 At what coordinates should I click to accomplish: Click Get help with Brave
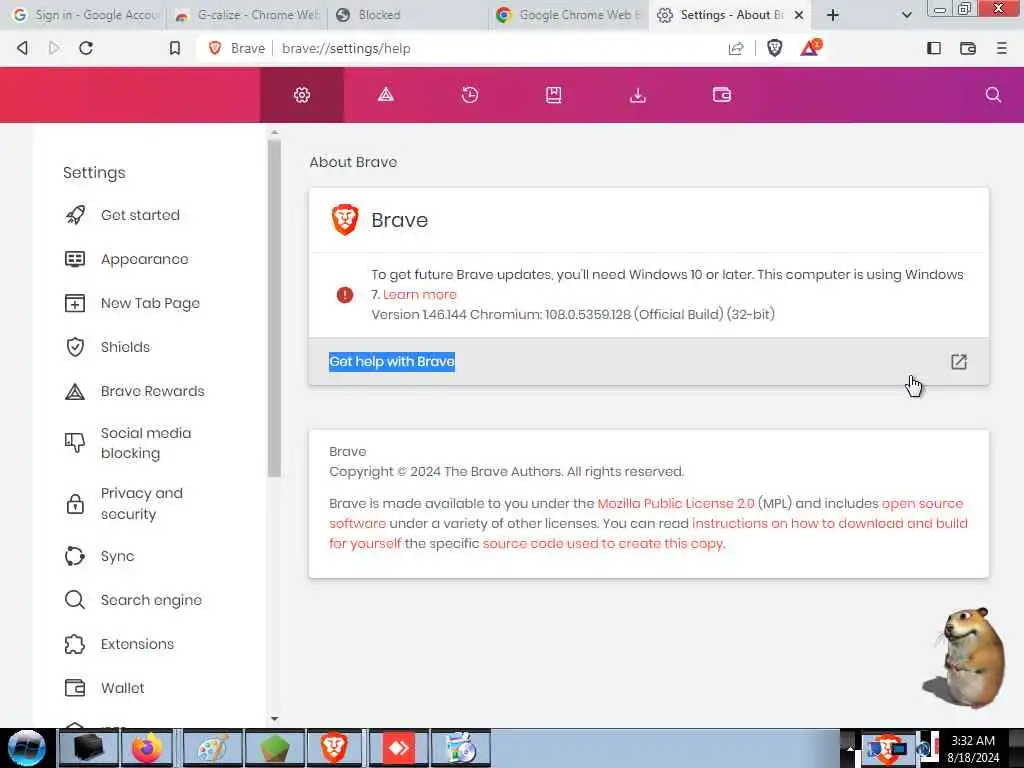(392, 362)
